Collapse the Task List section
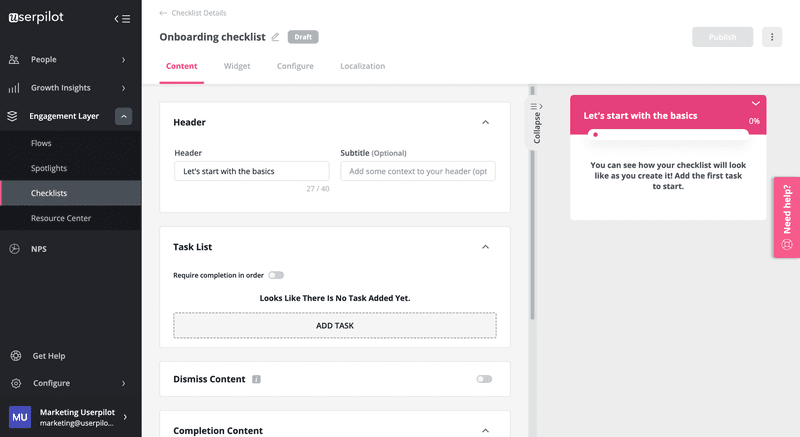This screenshot has width=800, height=437. (x=485, y=247)
